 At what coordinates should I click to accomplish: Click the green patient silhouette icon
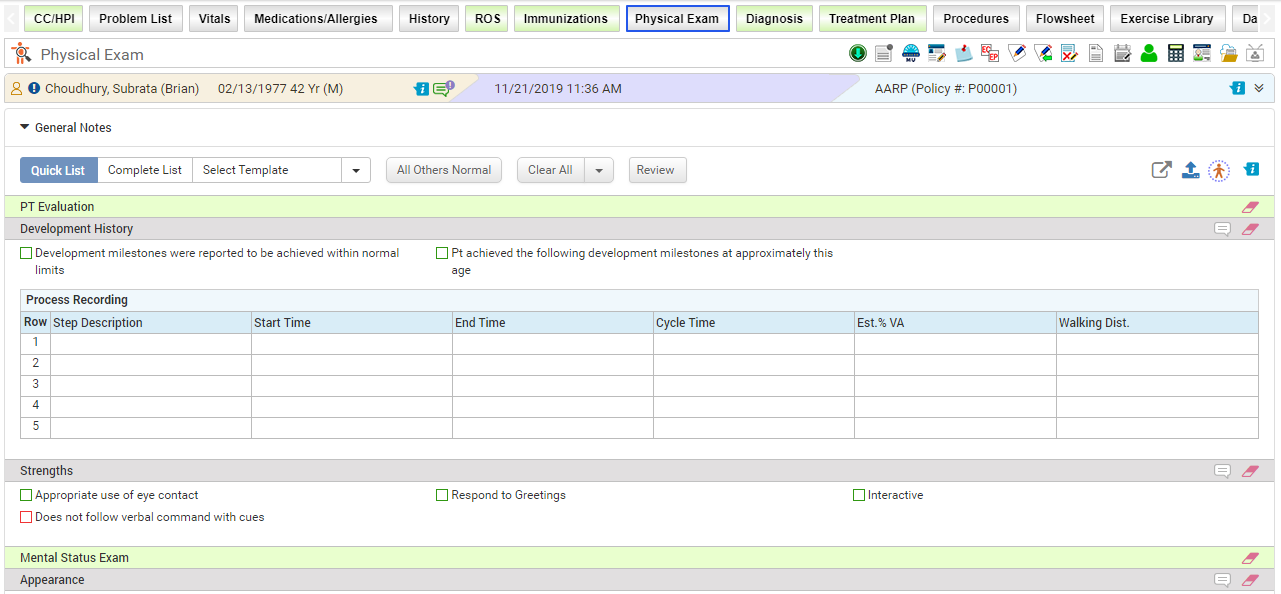1149,54
